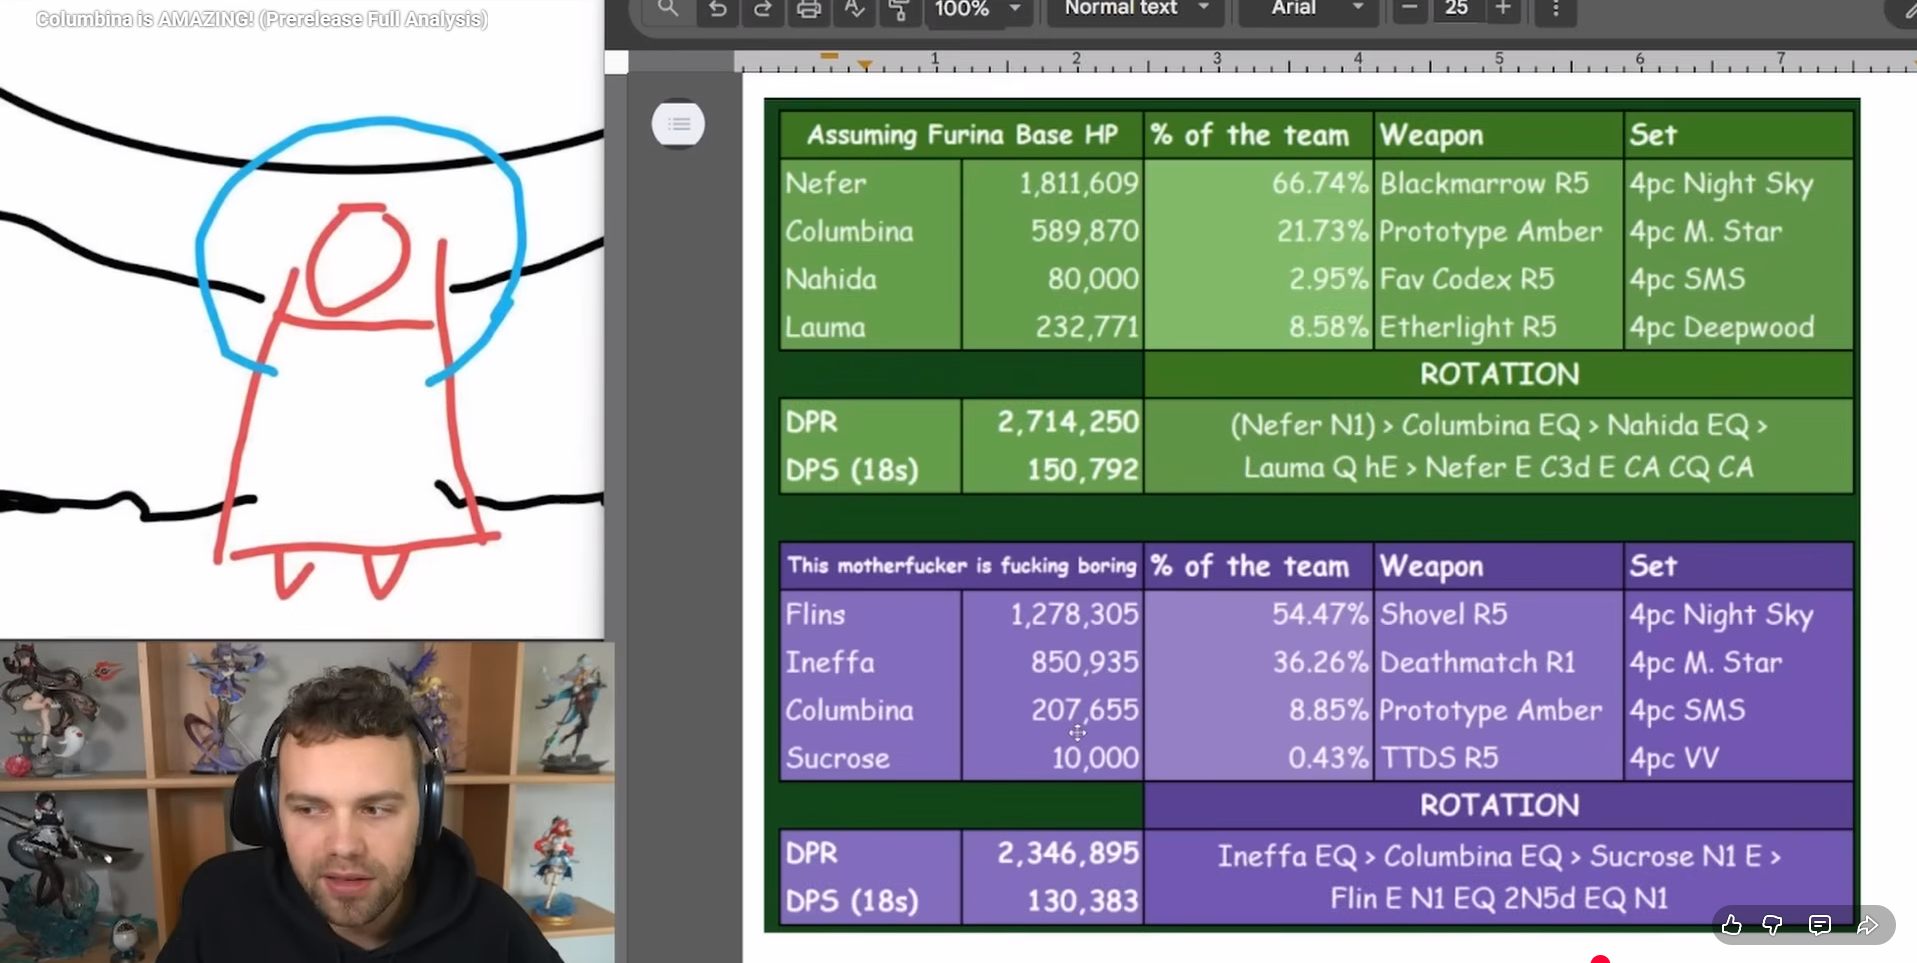1917x963 pixels.
Task: Activate the Paint format roller tool
Action: (x=899, y=9)
